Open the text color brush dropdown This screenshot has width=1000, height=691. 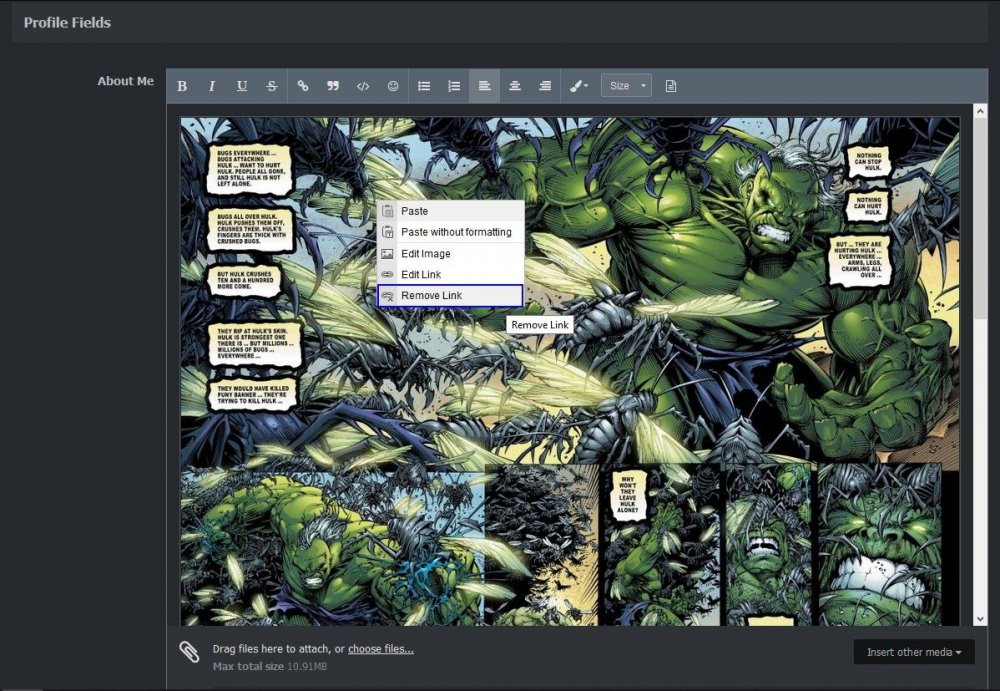[x=579, y=86]
